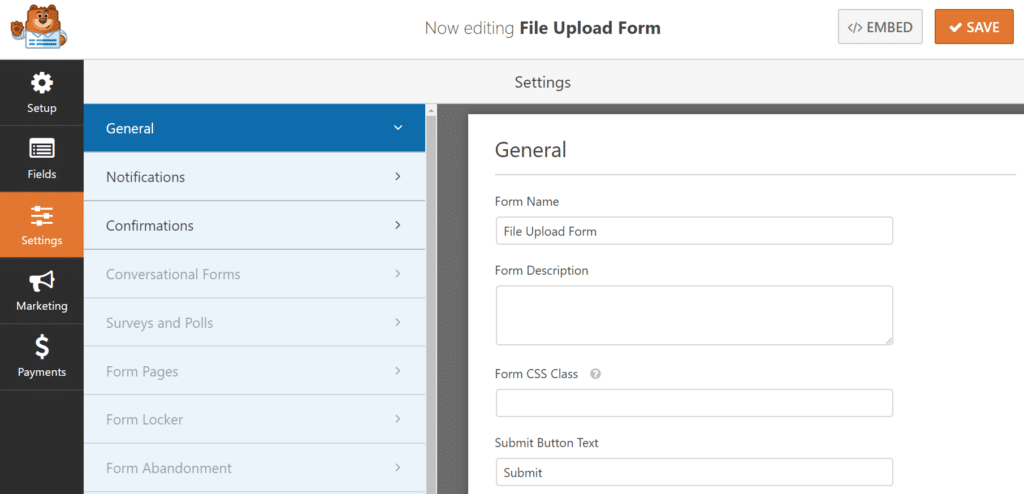Expand the Confirmations section arrow
The width and height of the screenshot is (1024, 494).
pyautogui.click(x=398, y=225)
